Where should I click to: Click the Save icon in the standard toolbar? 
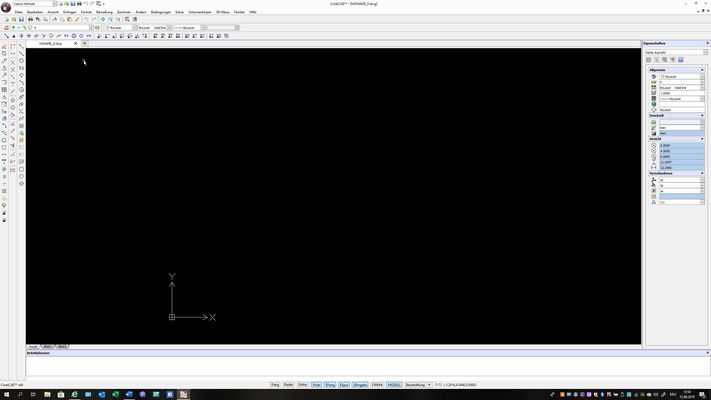(x=21, y=20)
